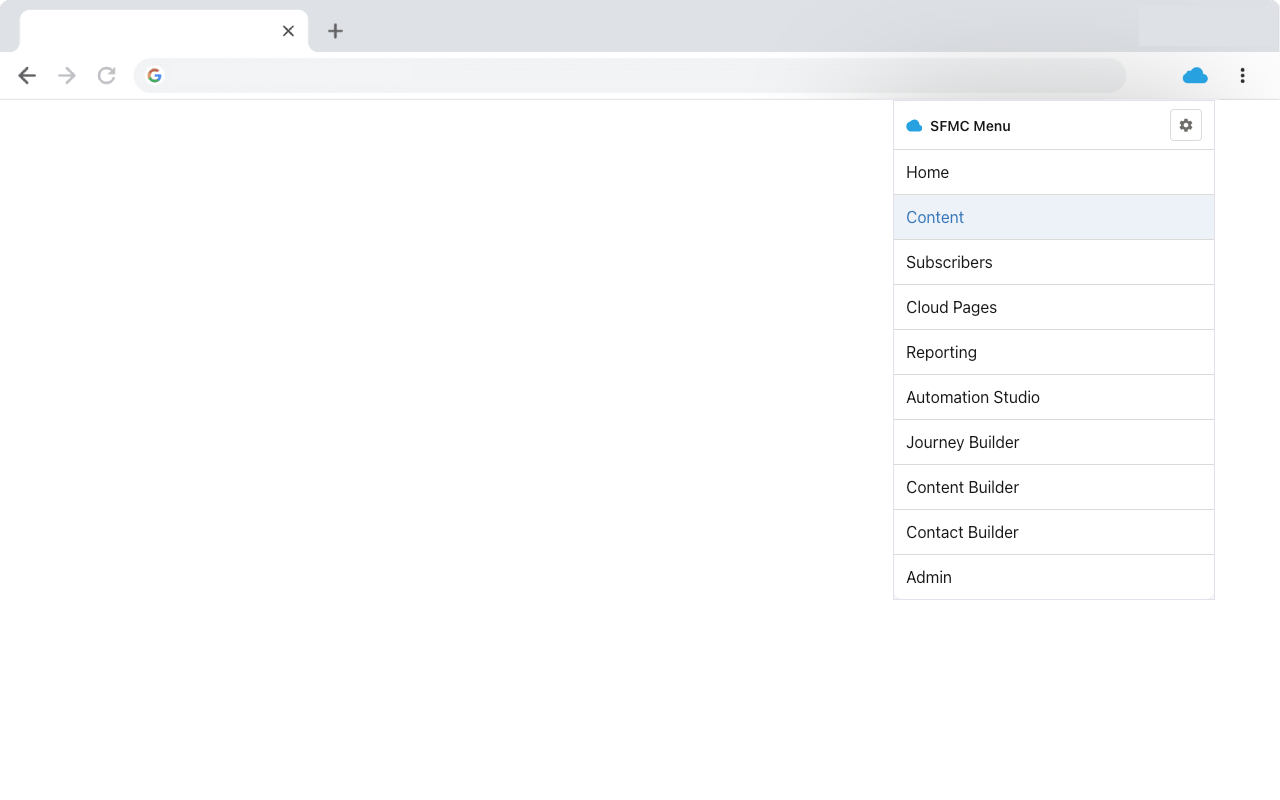Focus the browser address bar
1280x800 pixels.
click(630, 75)
